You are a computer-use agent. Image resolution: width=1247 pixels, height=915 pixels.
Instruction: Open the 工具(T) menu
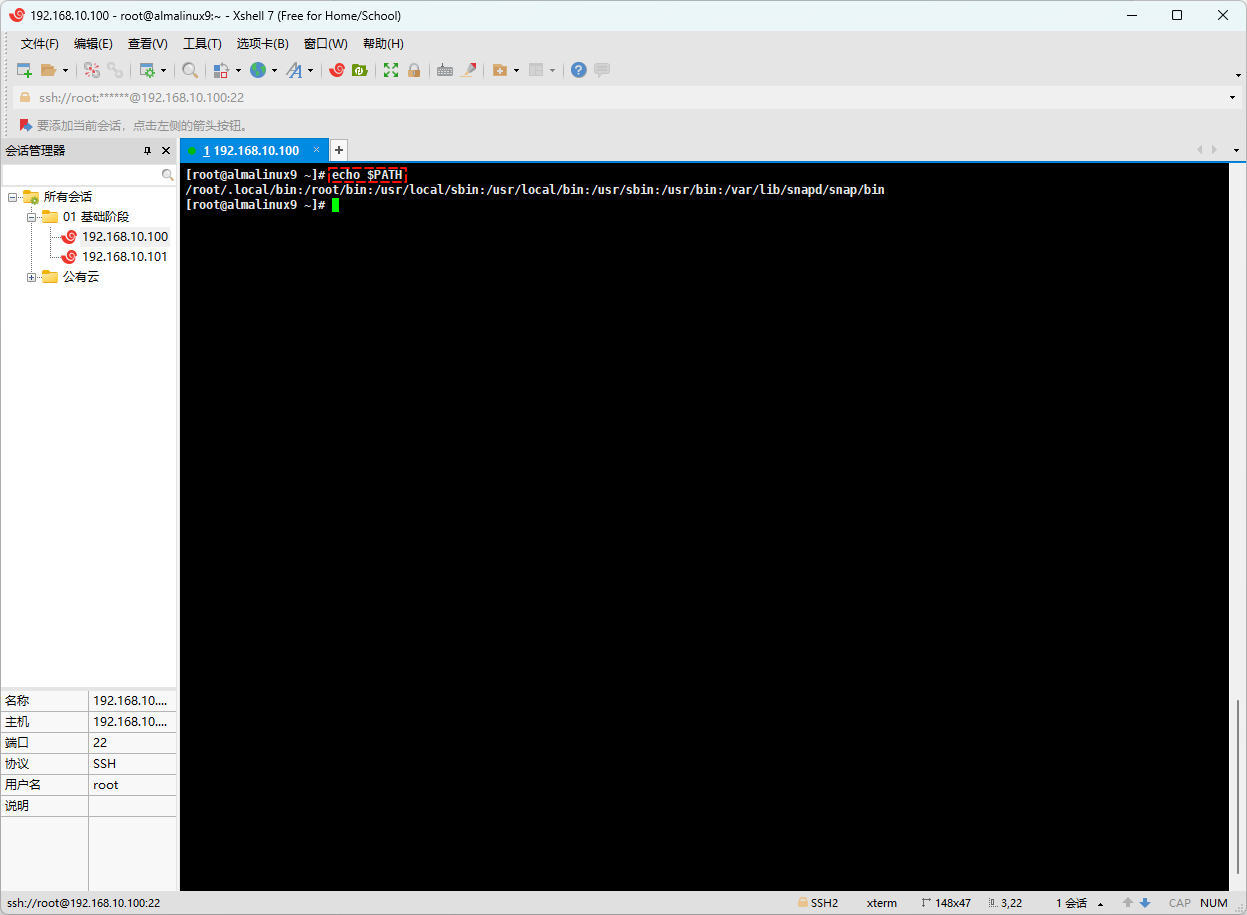tap(202, 44)
